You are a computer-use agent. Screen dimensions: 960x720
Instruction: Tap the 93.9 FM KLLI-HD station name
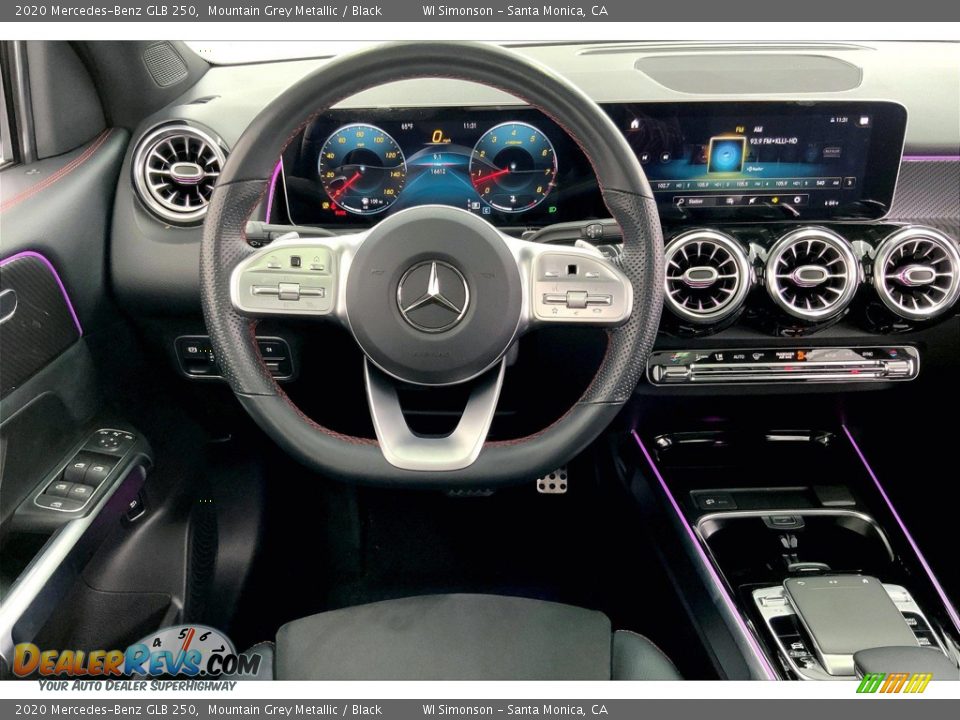point(773,141)
